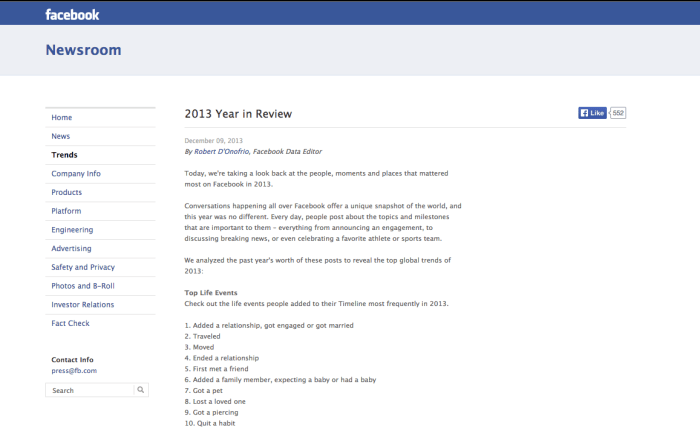The width and height of the screenshot is (700, 431).
Task: Open News section in sidebar
Action: tap(61, 136)
